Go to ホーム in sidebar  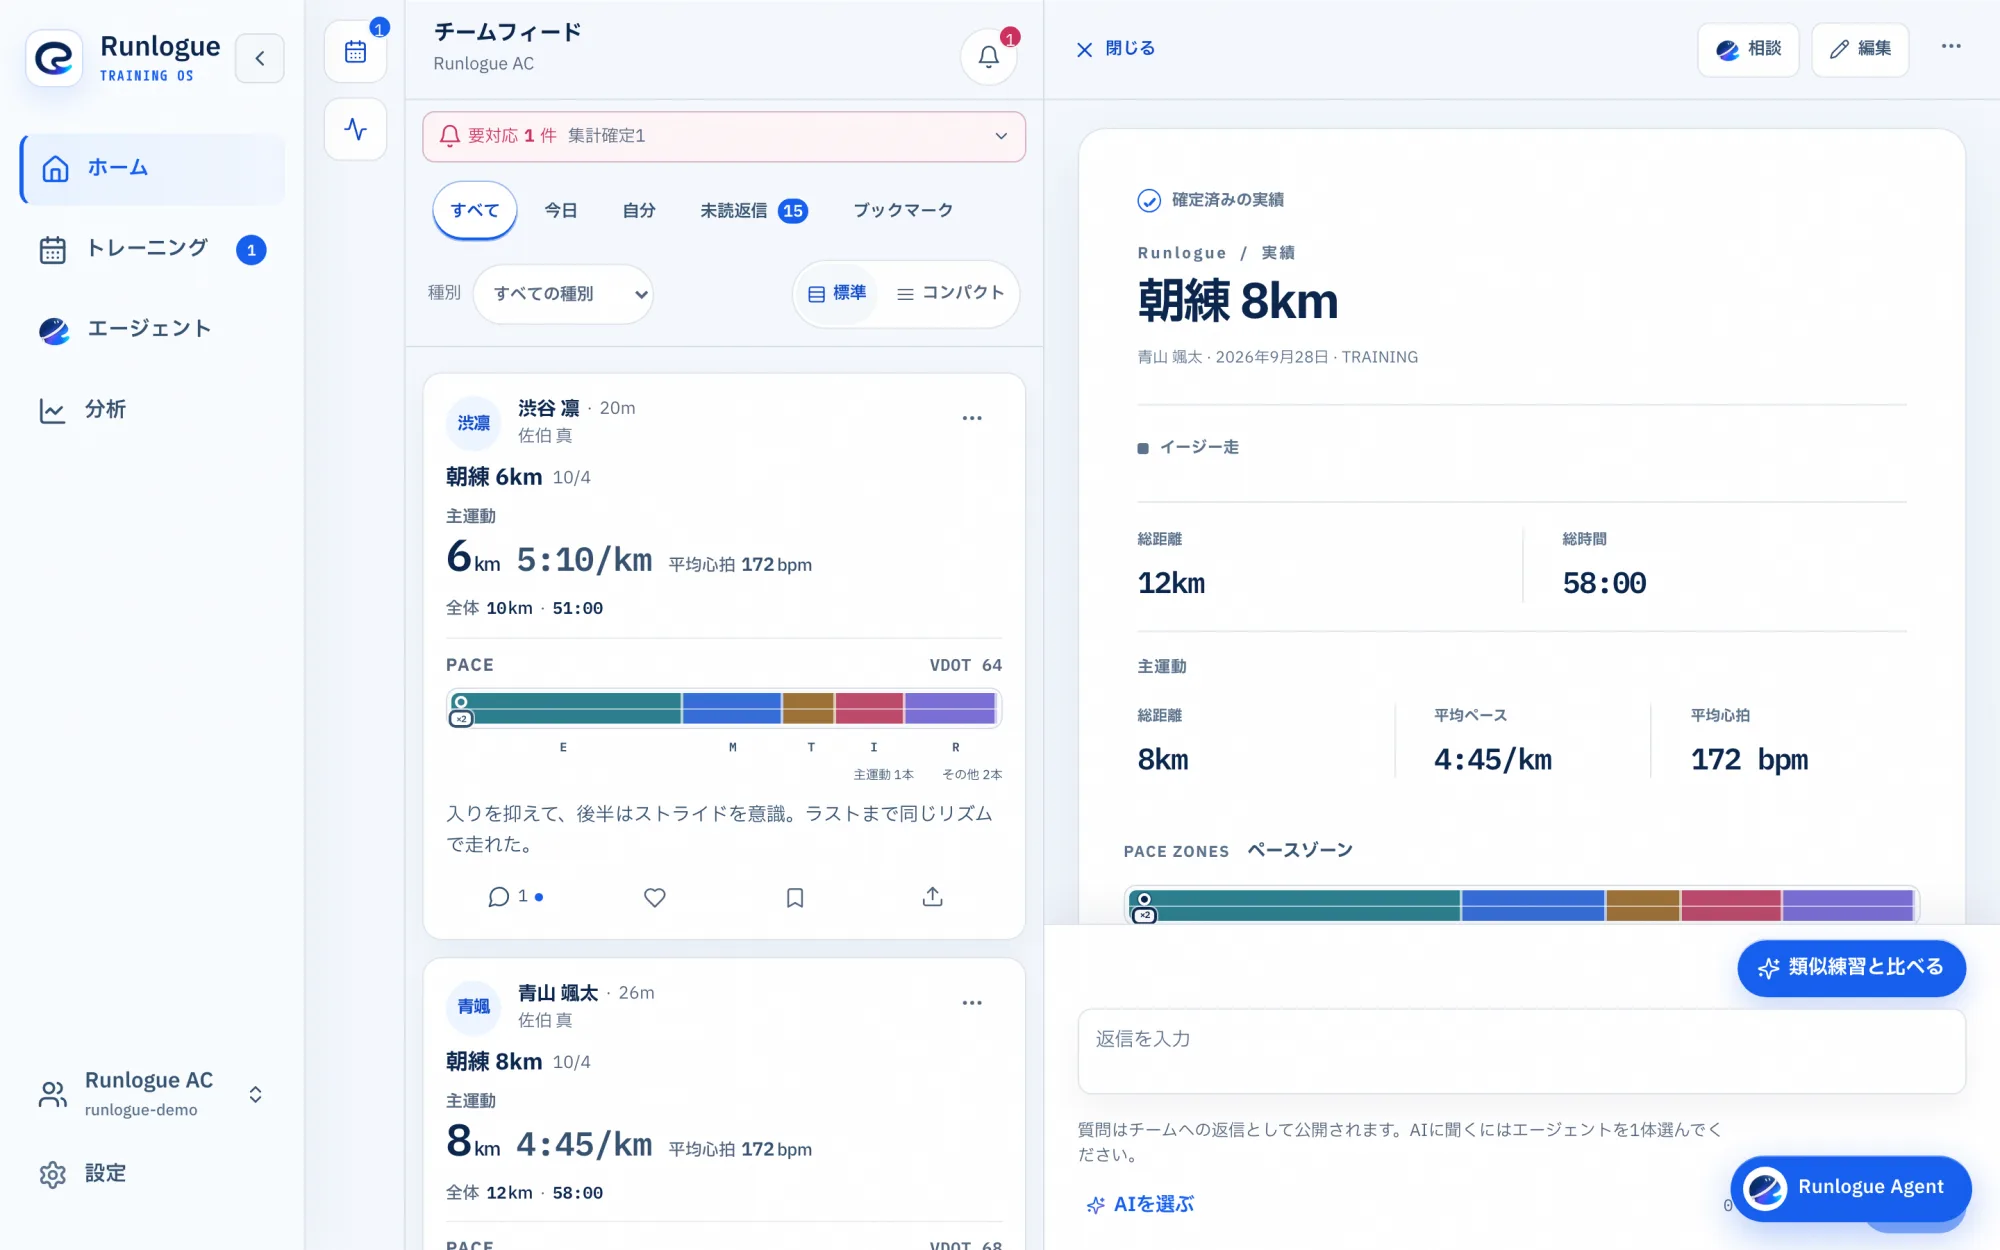pyautogui.click(x=152, y=169)
